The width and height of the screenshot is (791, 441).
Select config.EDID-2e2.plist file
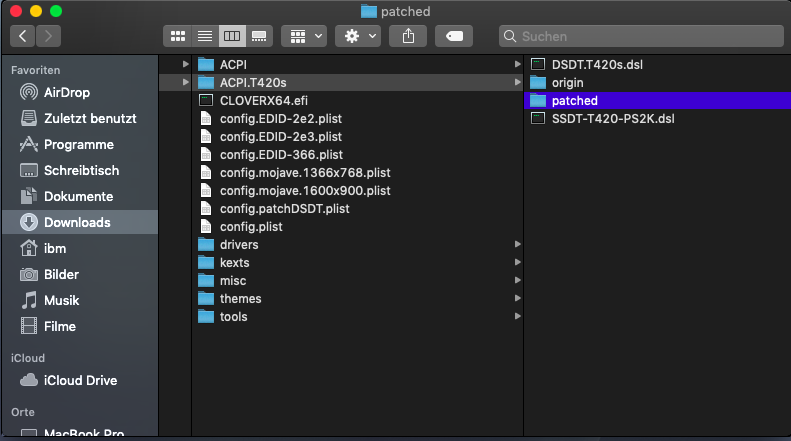[x=357, y=119]
